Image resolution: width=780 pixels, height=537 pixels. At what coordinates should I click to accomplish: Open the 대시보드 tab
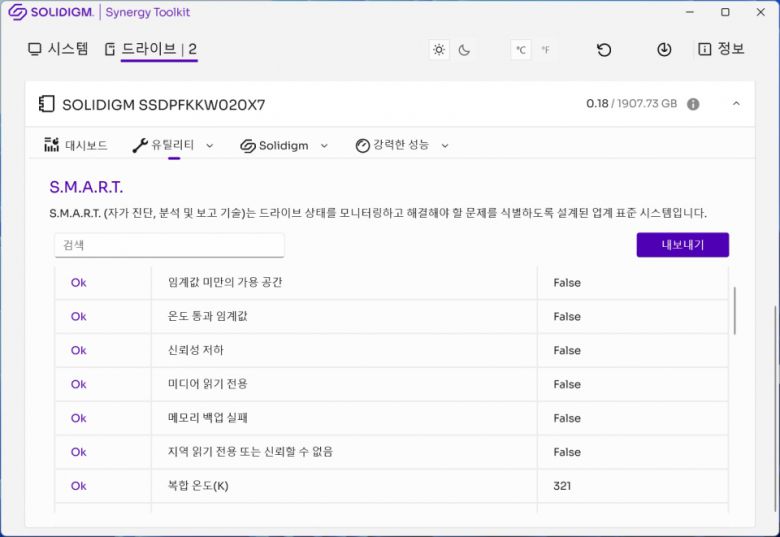click(76, 145)
